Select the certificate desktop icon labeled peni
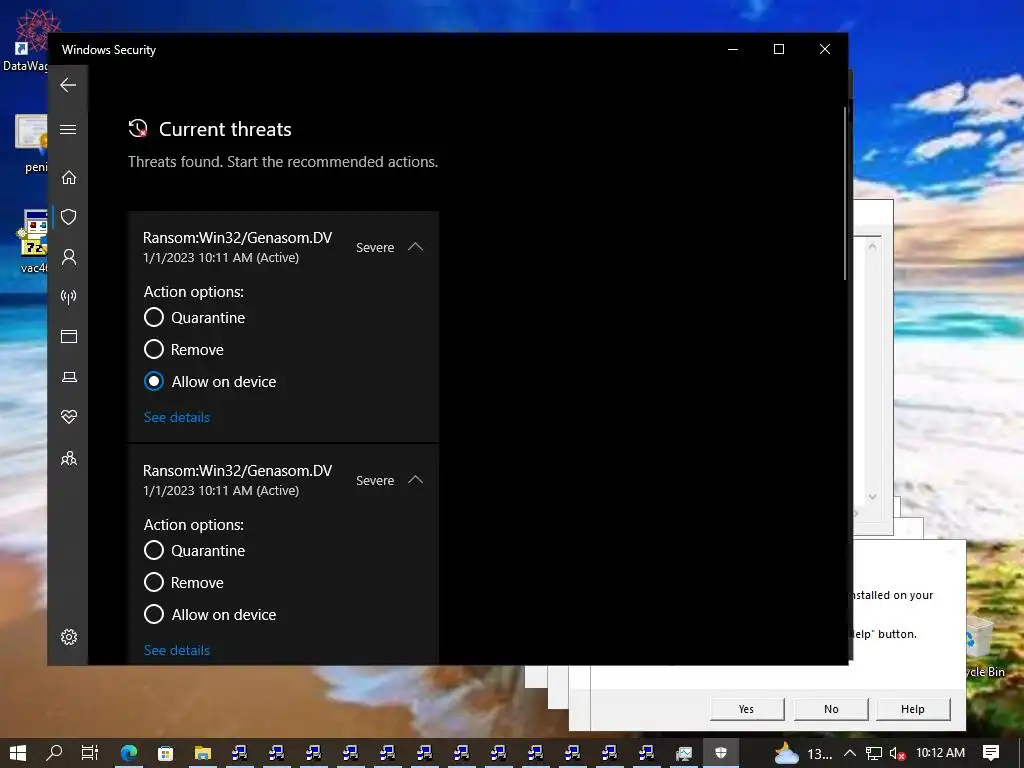Viewport: 1024px width, 768px height. [31, 144]
